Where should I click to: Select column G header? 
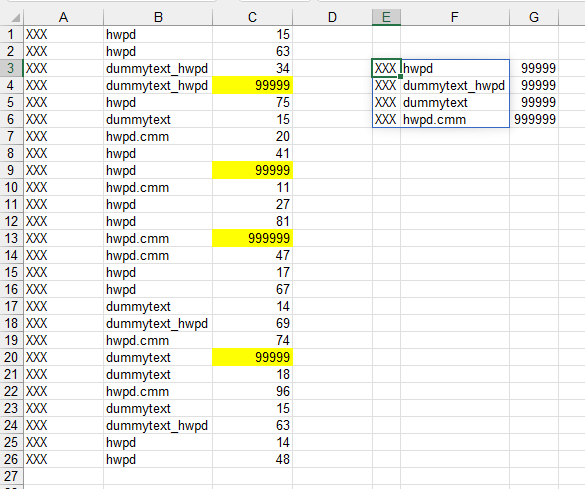[534, 17]
